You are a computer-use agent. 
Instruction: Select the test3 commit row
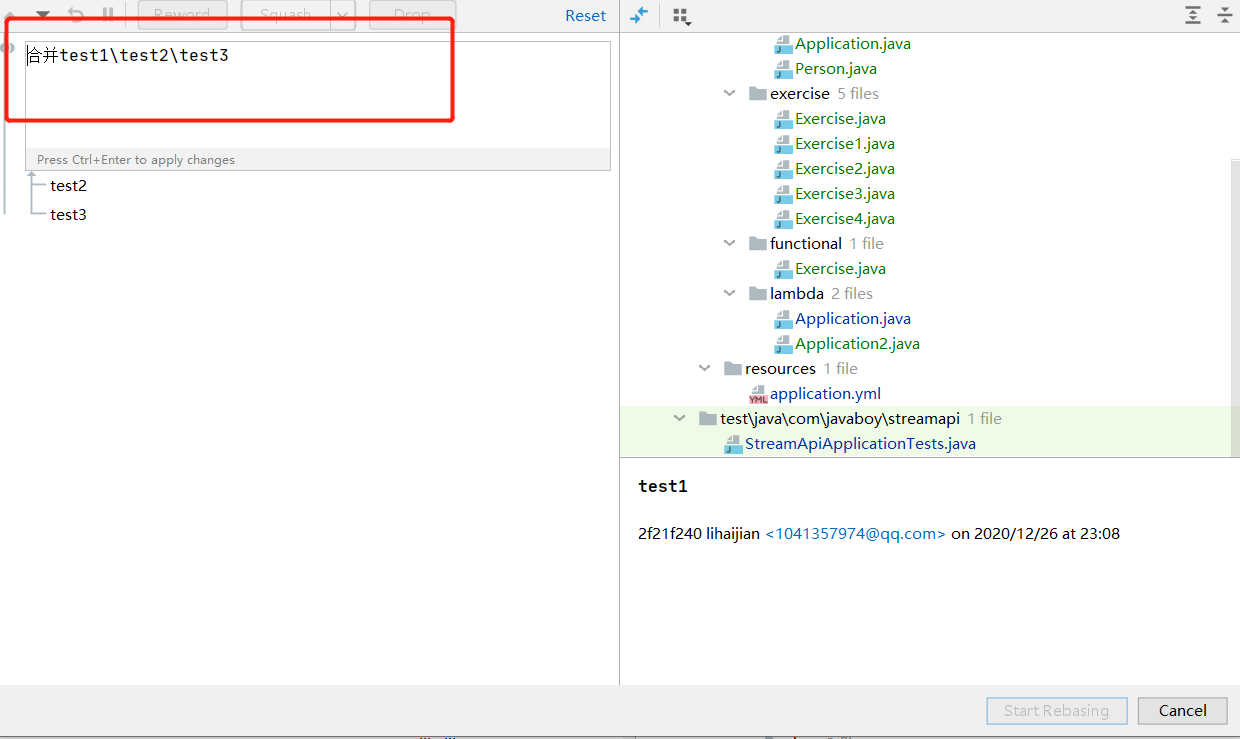[x=68, y=215]
